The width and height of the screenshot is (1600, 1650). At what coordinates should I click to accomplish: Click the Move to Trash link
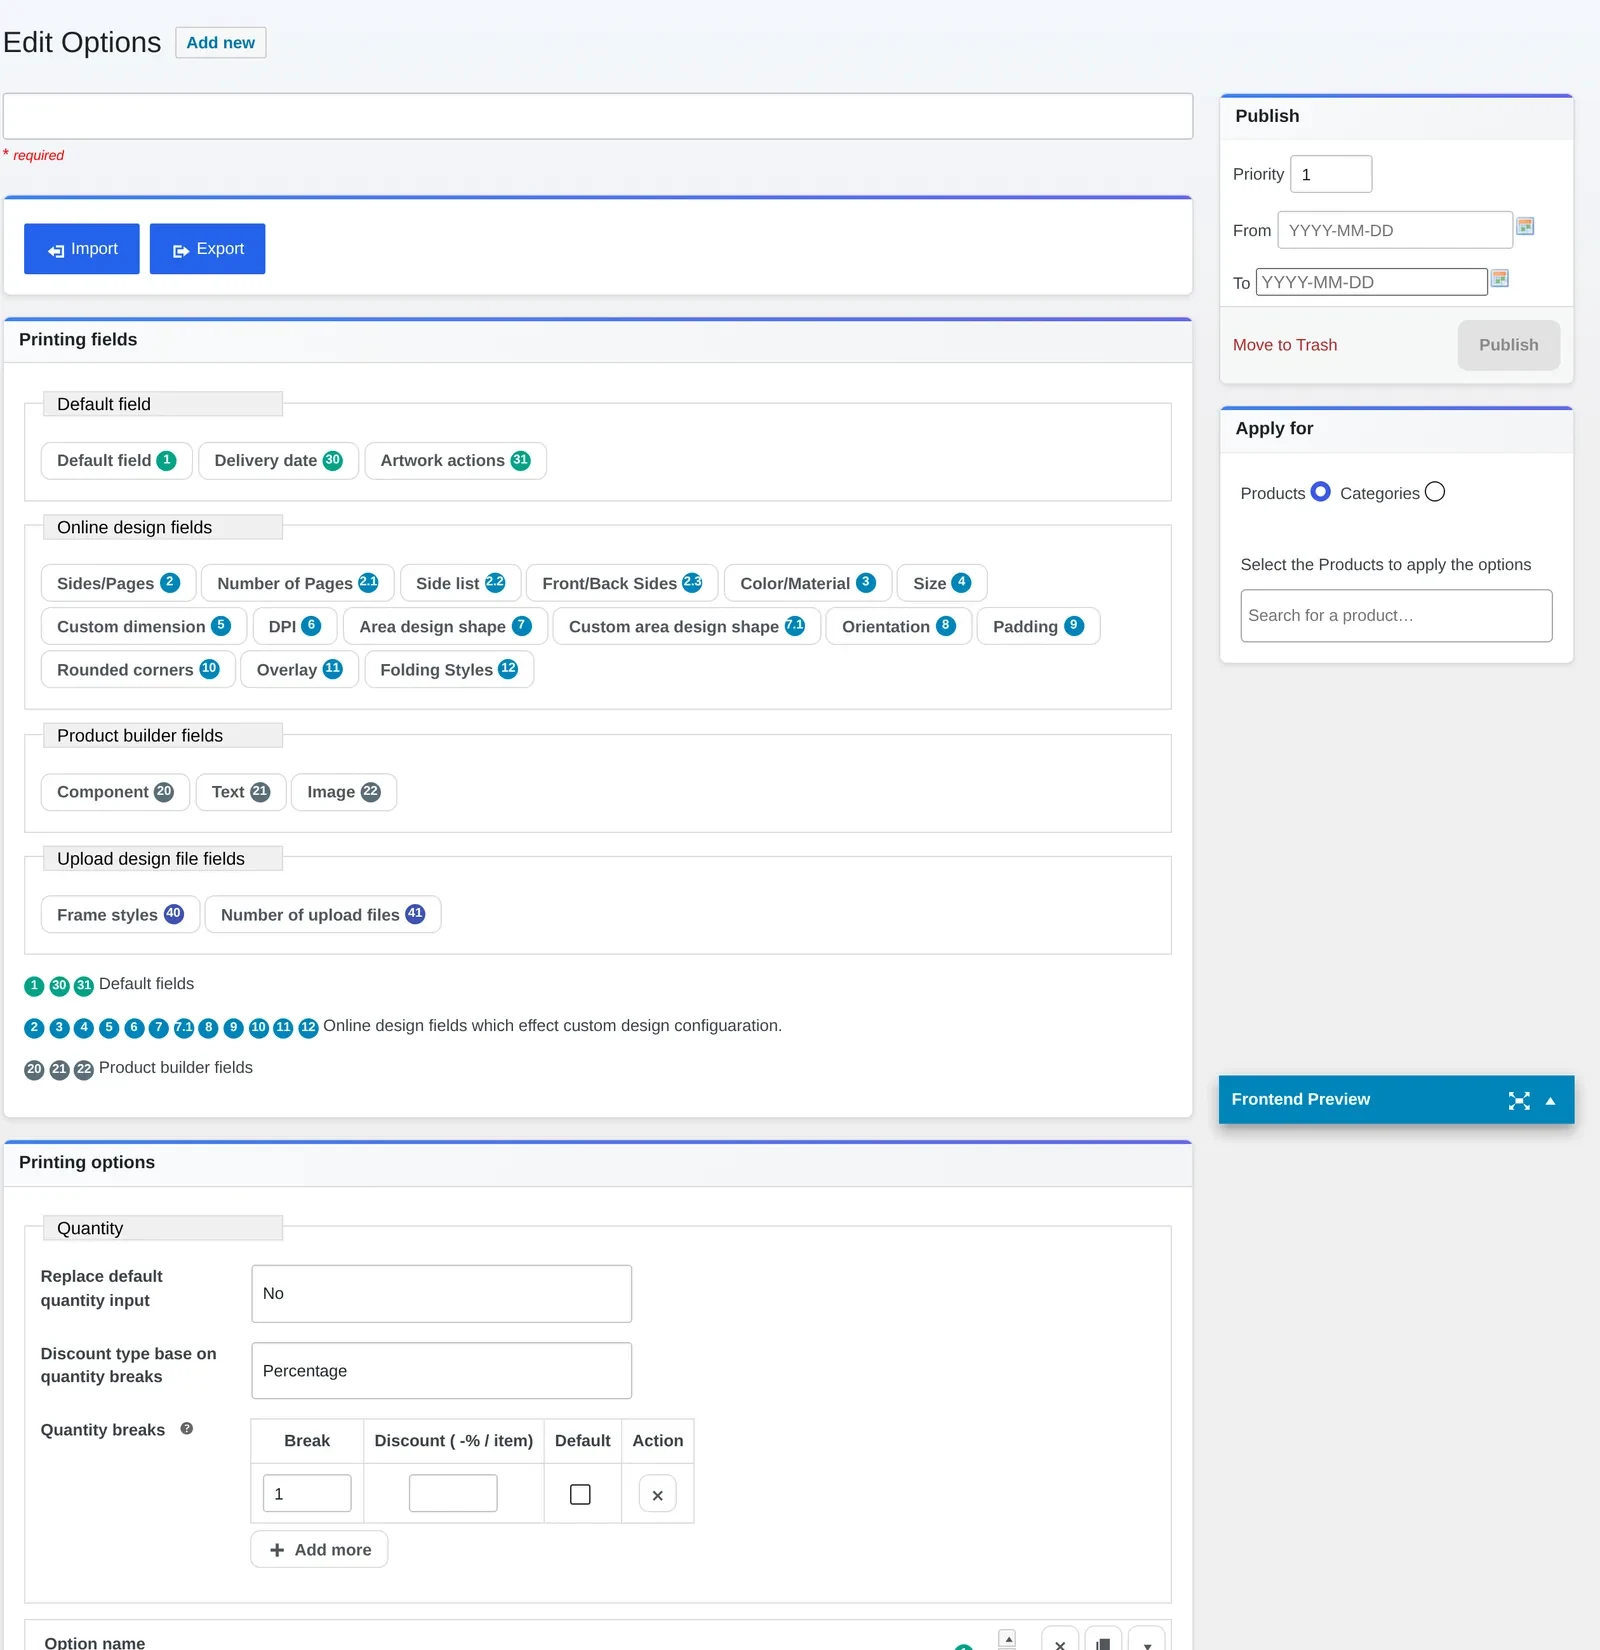pos(1285,345)
